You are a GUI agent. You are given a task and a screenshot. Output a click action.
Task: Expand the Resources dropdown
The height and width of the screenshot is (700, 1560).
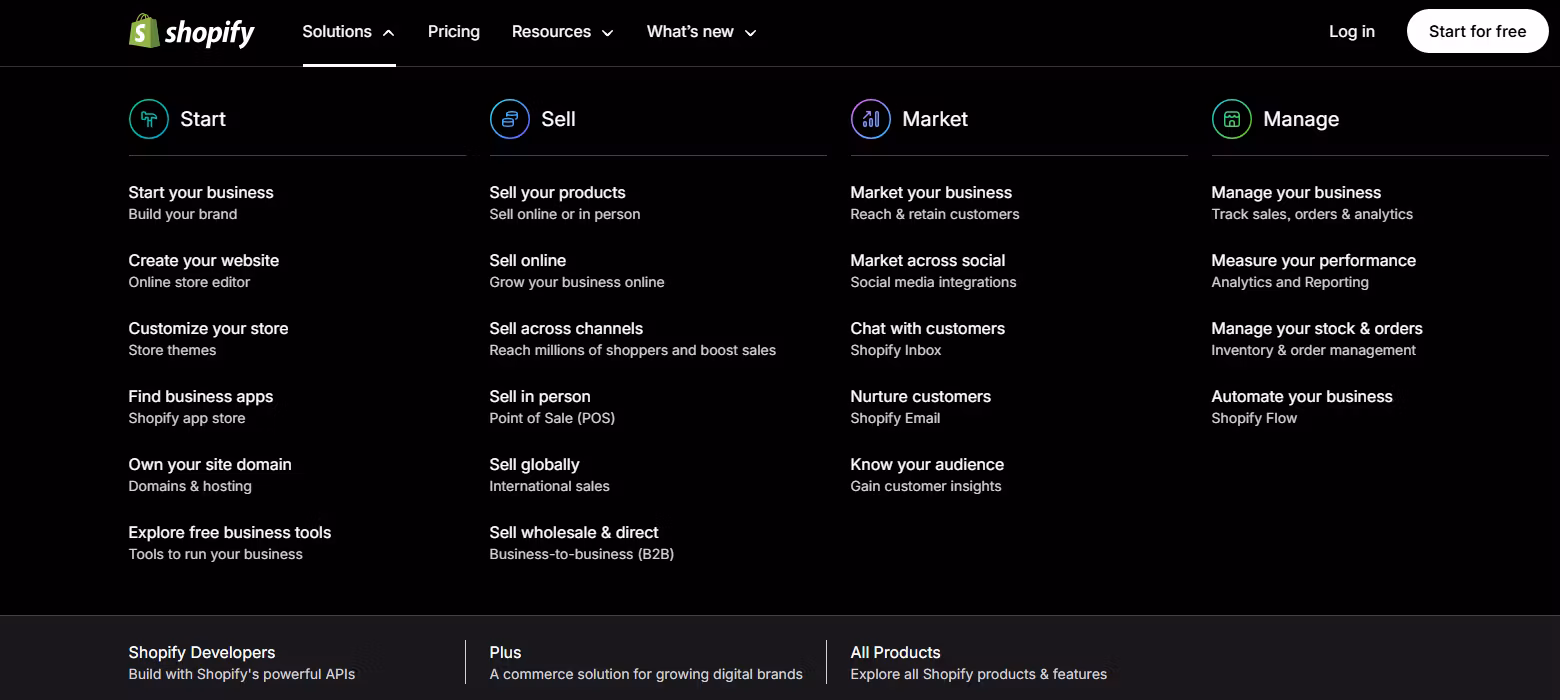coord(562,32)
